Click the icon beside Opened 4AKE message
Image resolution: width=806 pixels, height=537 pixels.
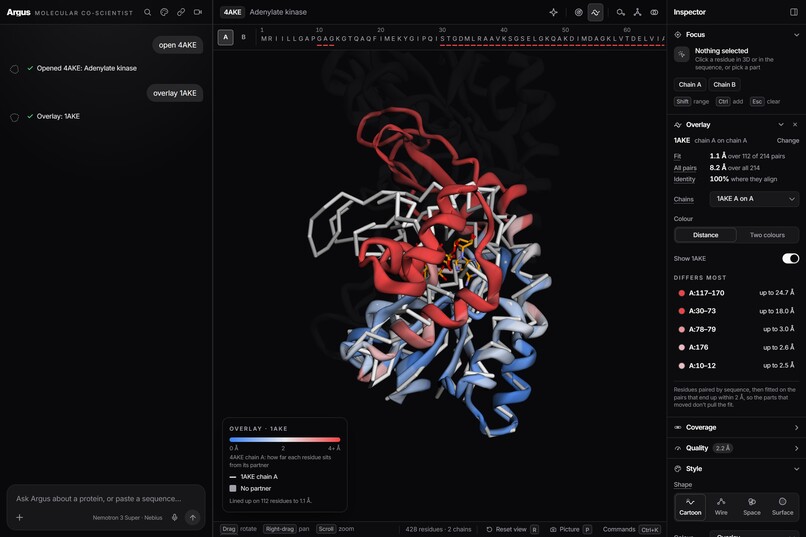pyautogui.click(x=14, y=68)
